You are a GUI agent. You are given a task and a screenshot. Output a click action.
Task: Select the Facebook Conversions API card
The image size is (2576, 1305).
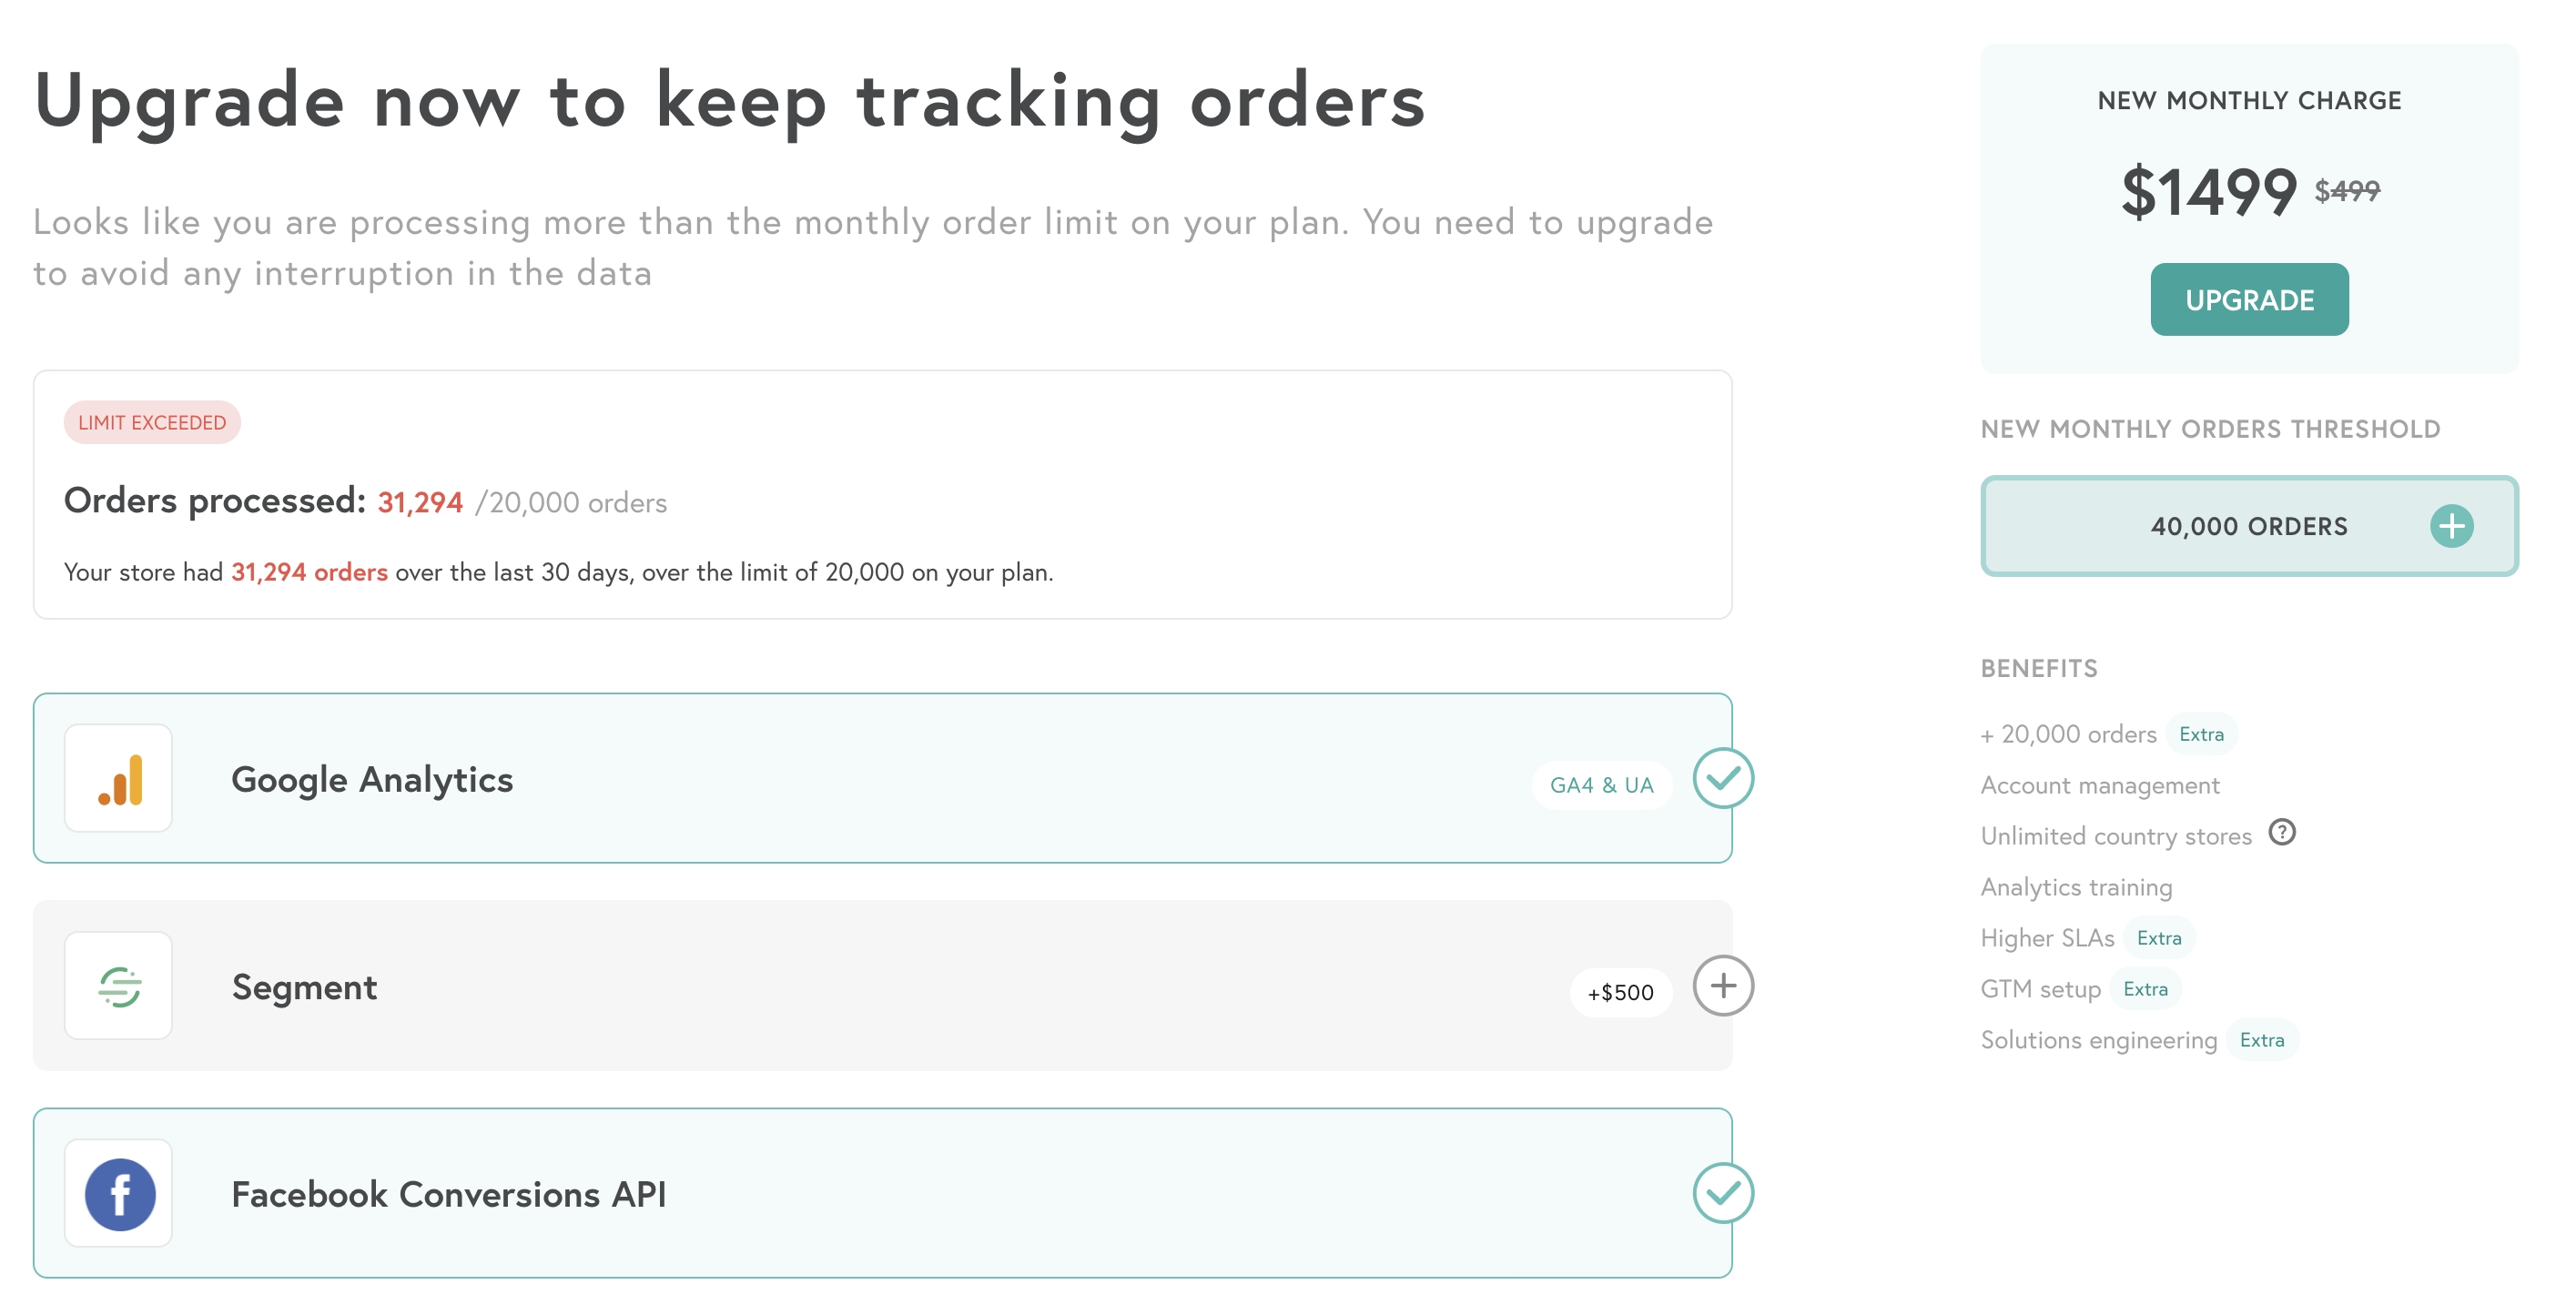tap(883, 1194)
